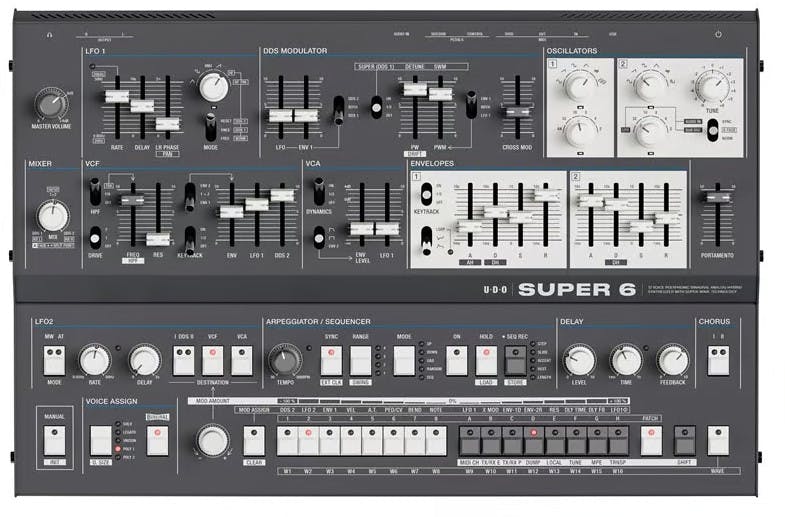
Task: Move the Envelope 1 Attack slider
Action: click(x=470, y=226)
